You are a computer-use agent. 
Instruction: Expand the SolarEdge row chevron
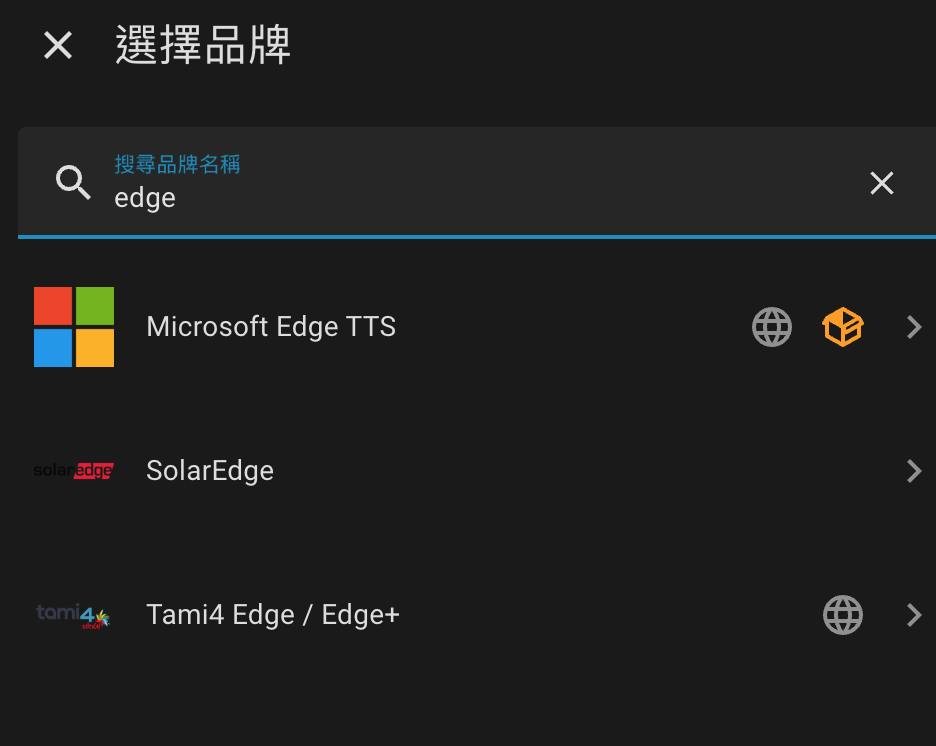[913, 471]
